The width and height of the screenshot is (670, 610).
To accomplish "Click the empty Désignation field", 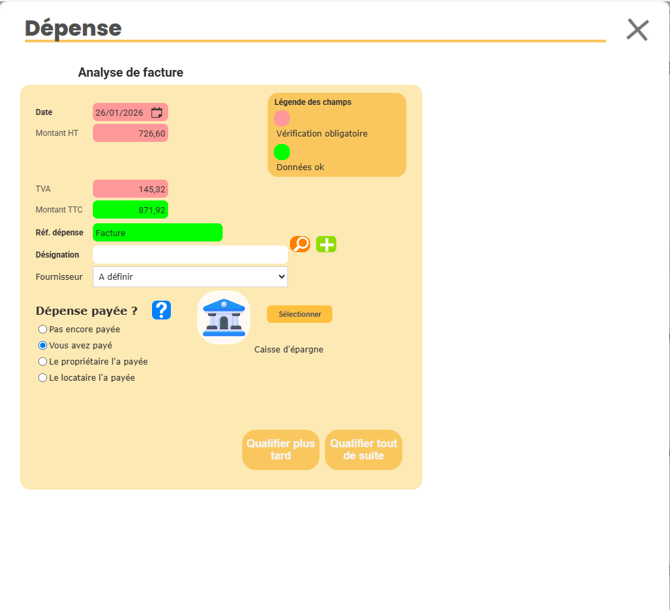I will point(190,255).
